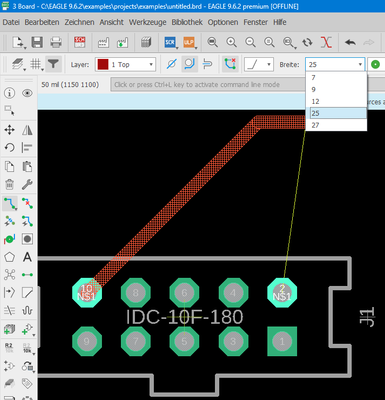The width and height of the screenshot is (385, 400).
Task: Select the Mirror tool
Action: coord(27,130)
